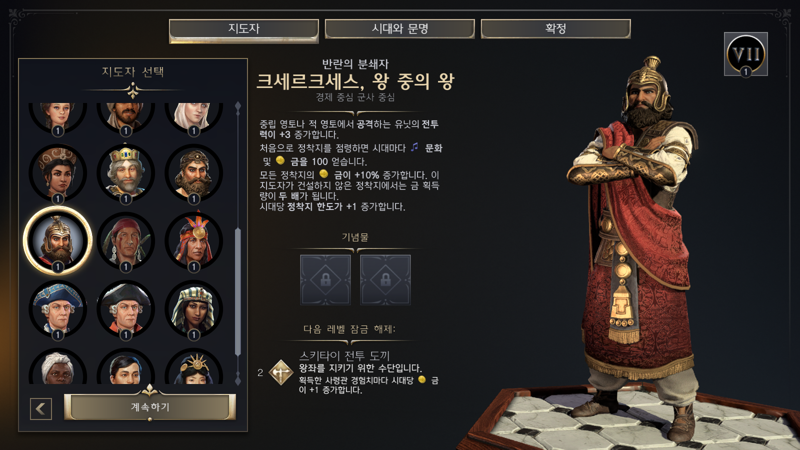Click the first locked memento slot
Screen dimensions: 800x450
click(x=326, y=280)
